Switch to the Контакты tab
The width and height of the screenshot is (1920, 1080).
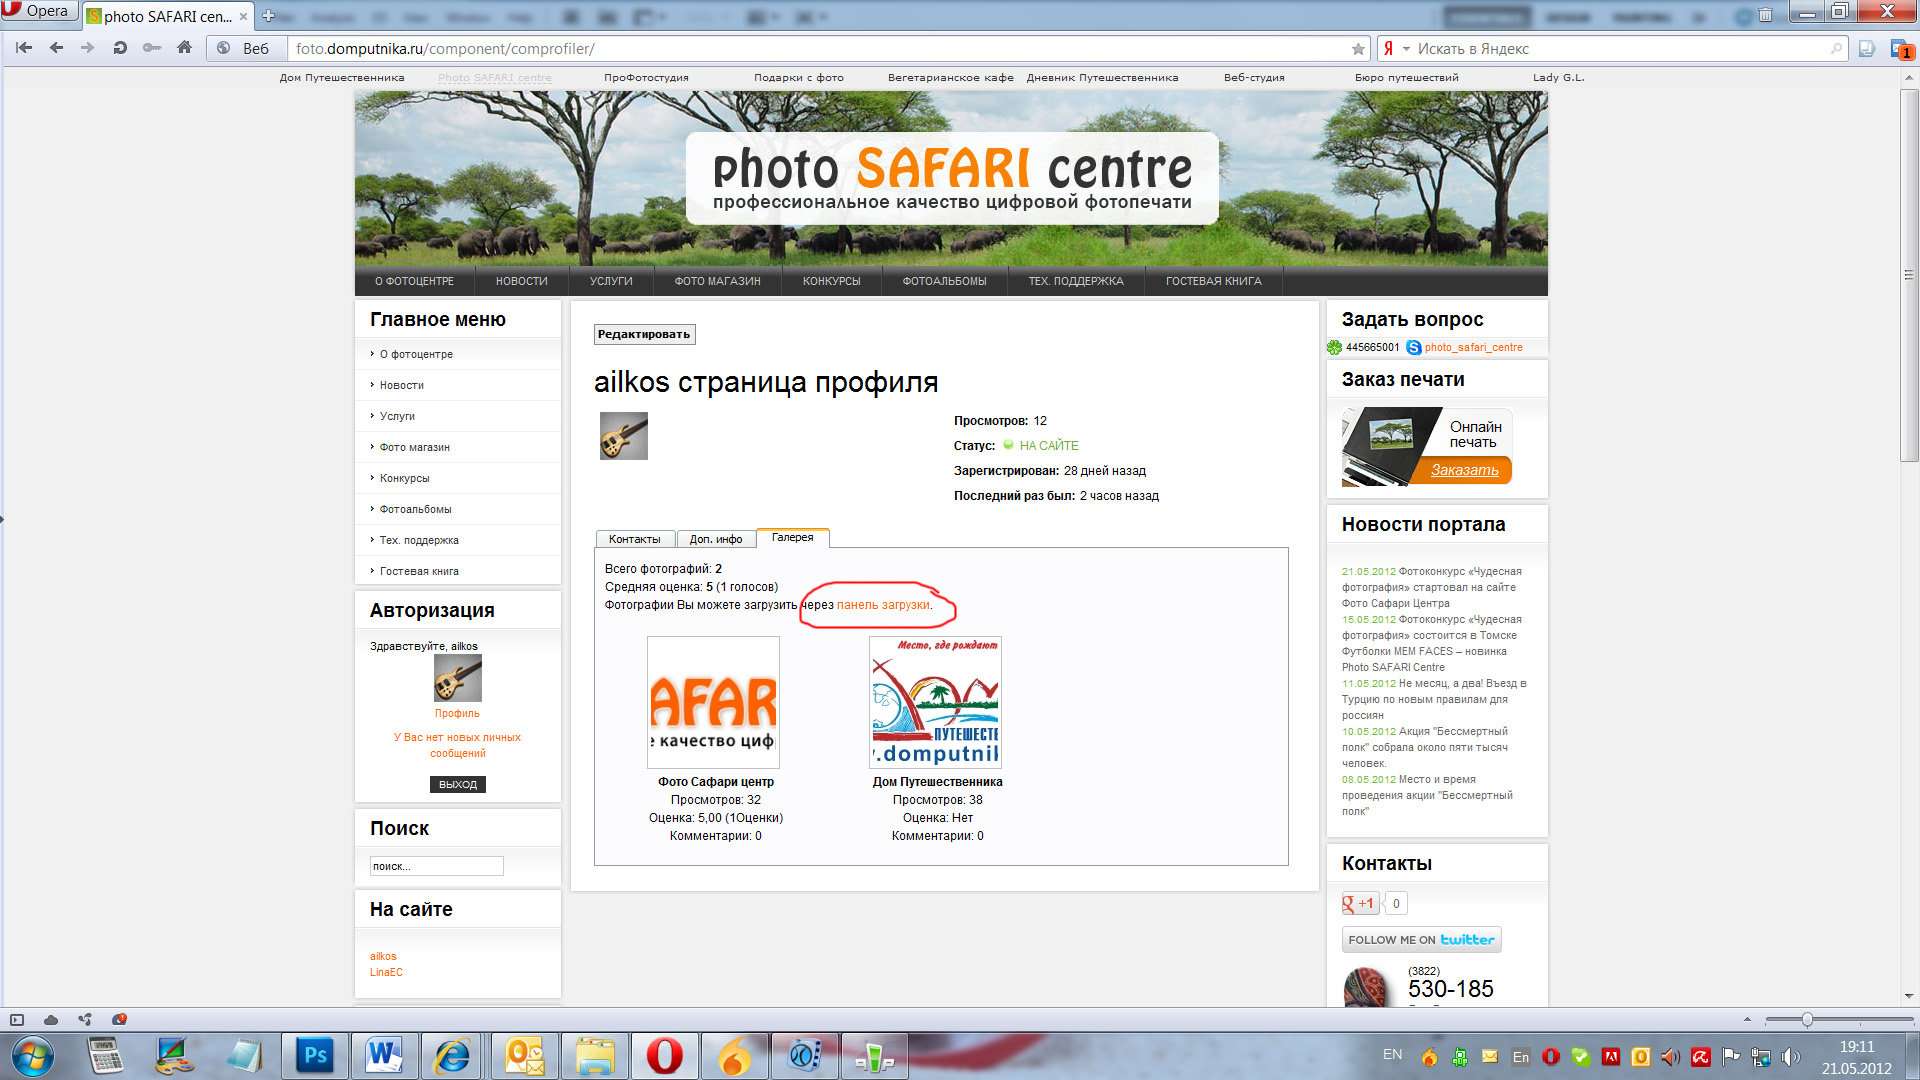point(635,539)
